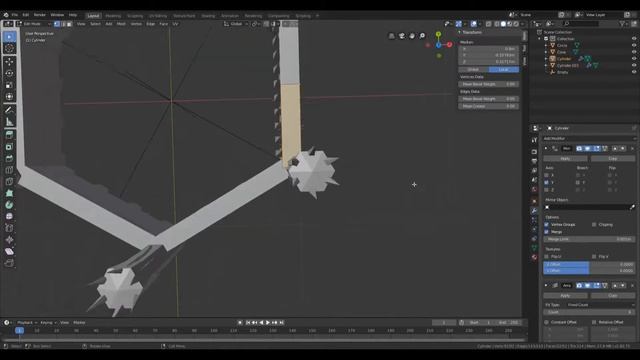Click Apply on the Array modifier
Screen dimensions: 640x360
(565, 296)
